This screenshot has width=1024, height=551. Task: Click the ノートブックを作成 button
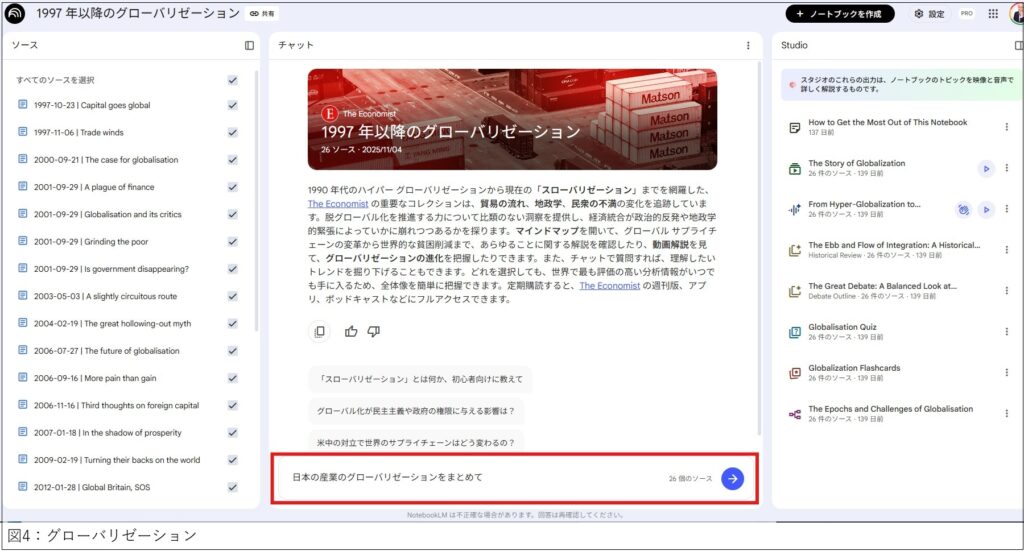839,14
